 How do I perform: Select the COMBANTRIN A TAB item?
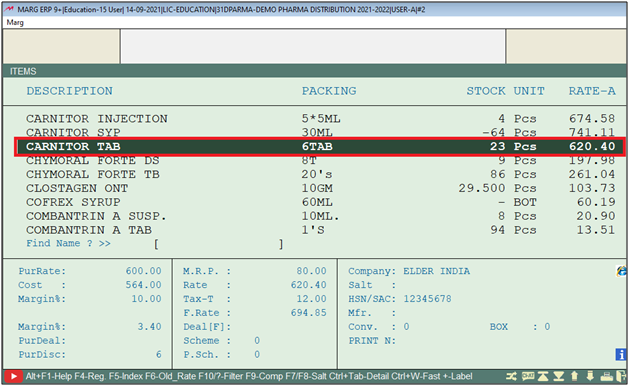(320, 230)
